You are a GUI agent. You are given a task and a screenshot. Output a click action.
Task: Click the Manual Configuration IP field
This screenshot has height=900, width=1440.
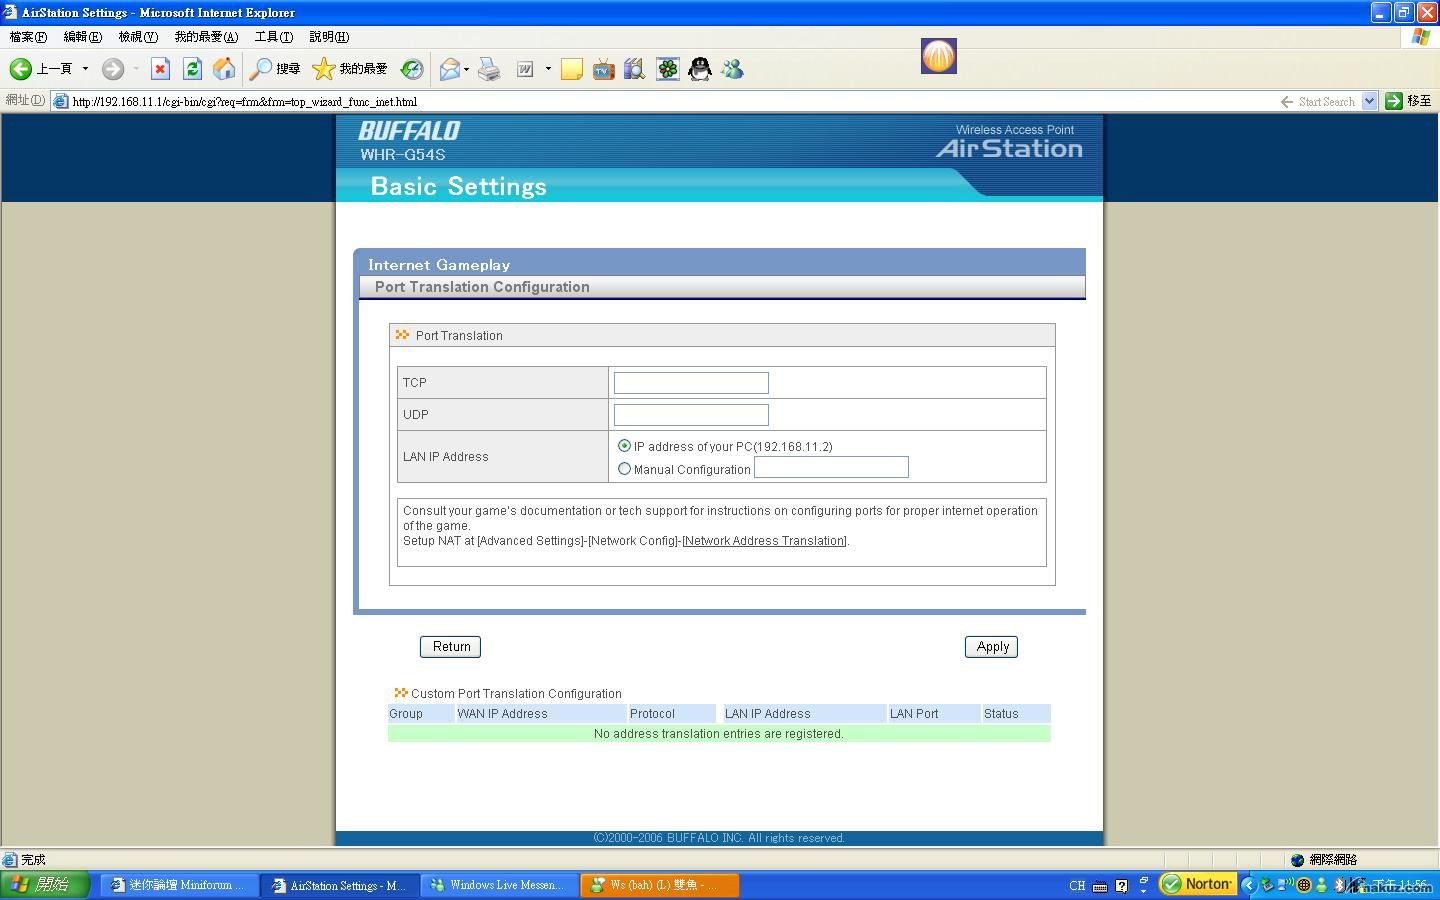coord(831,467)
